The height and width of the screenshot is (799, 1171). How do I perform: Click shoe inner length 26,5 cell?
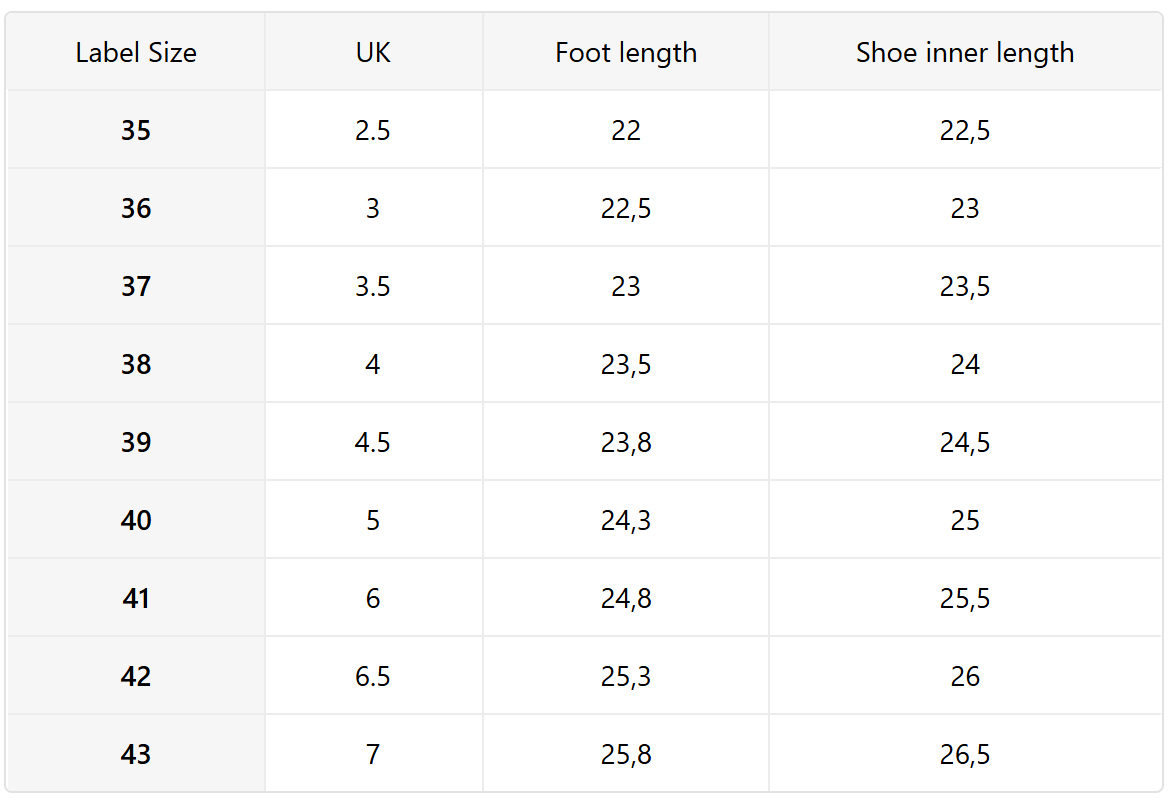pyautogui.click(x=965, y=754)
